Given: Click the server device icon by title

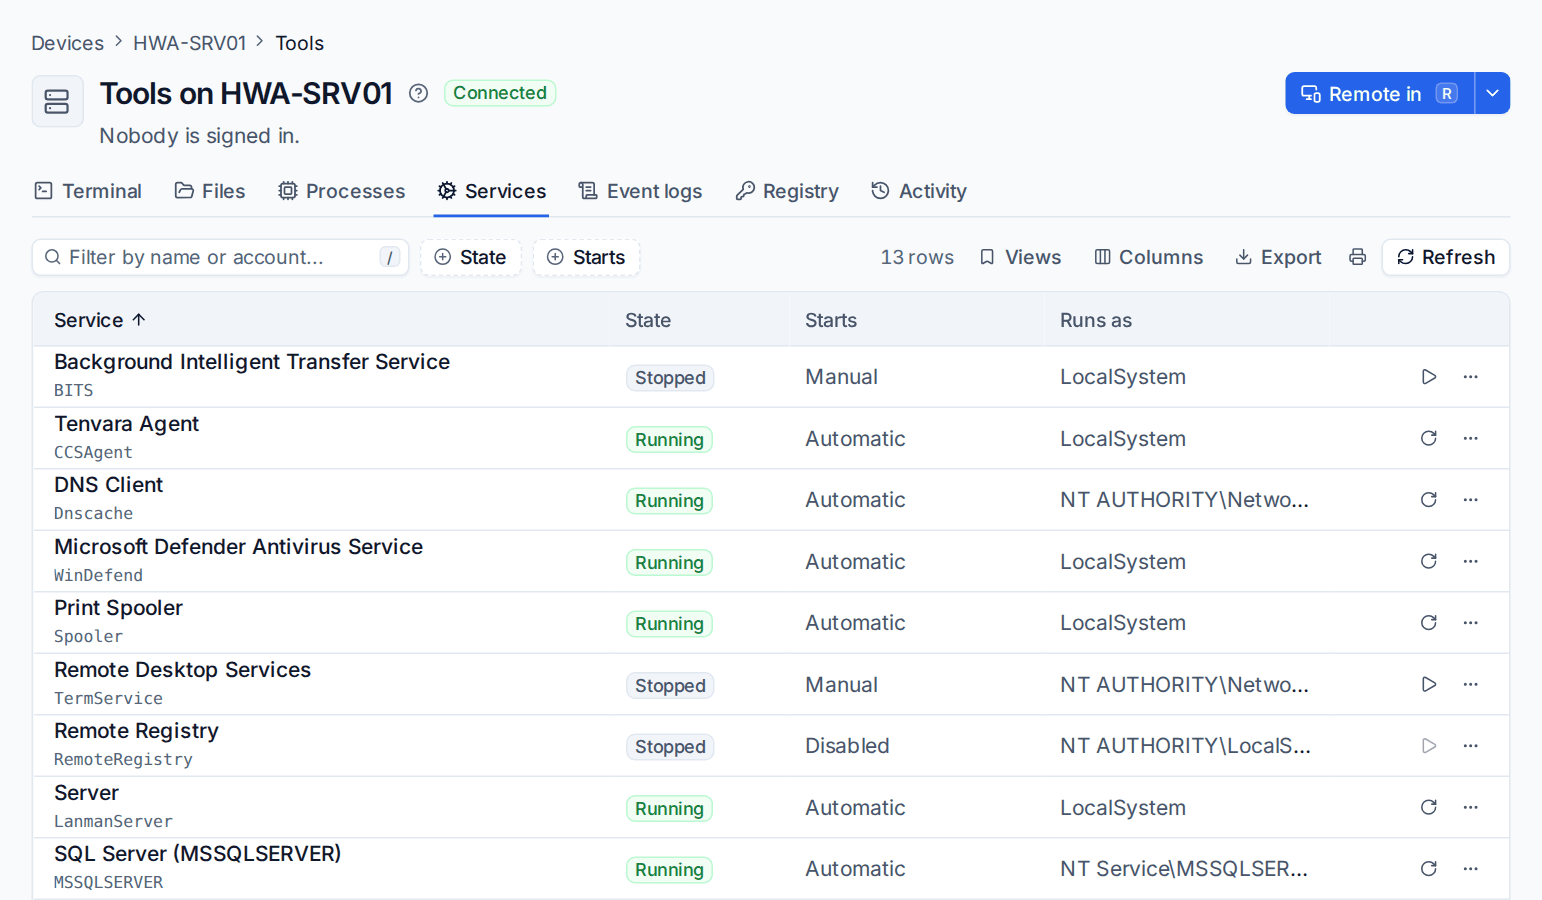Looking at the screenshot, I should click(57, 101).
